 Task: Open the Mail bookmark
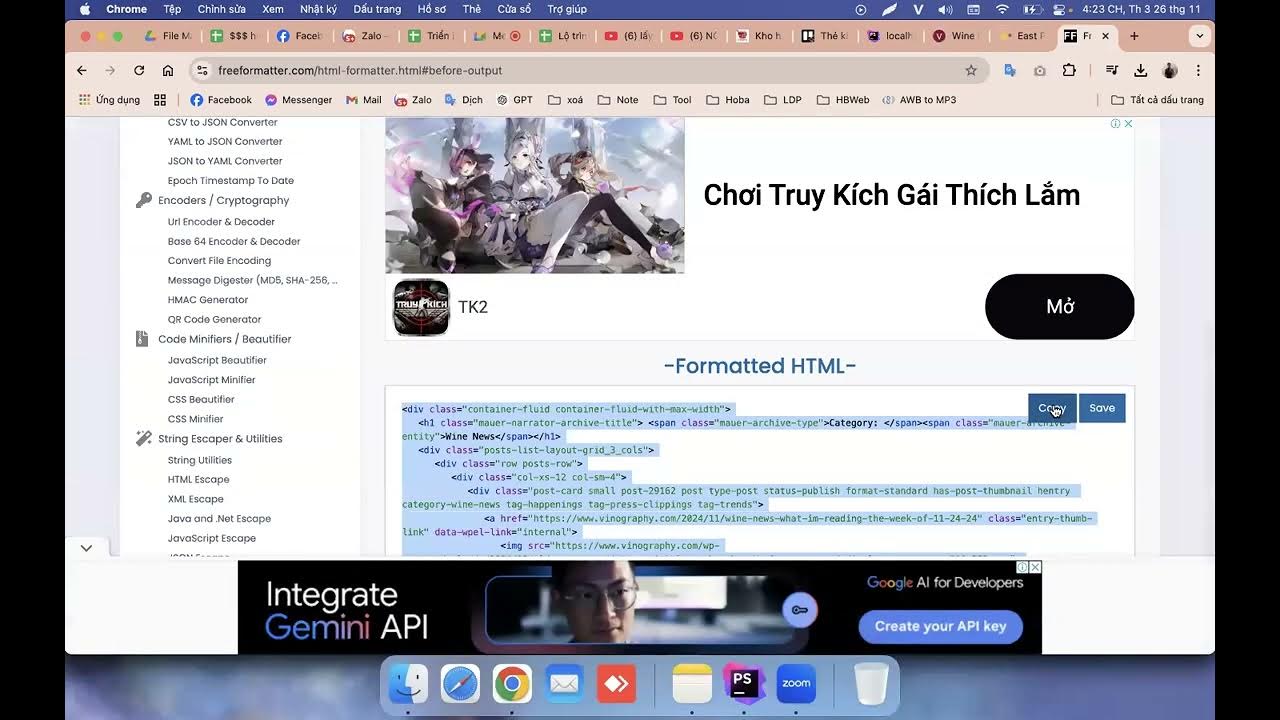[364, 100]
